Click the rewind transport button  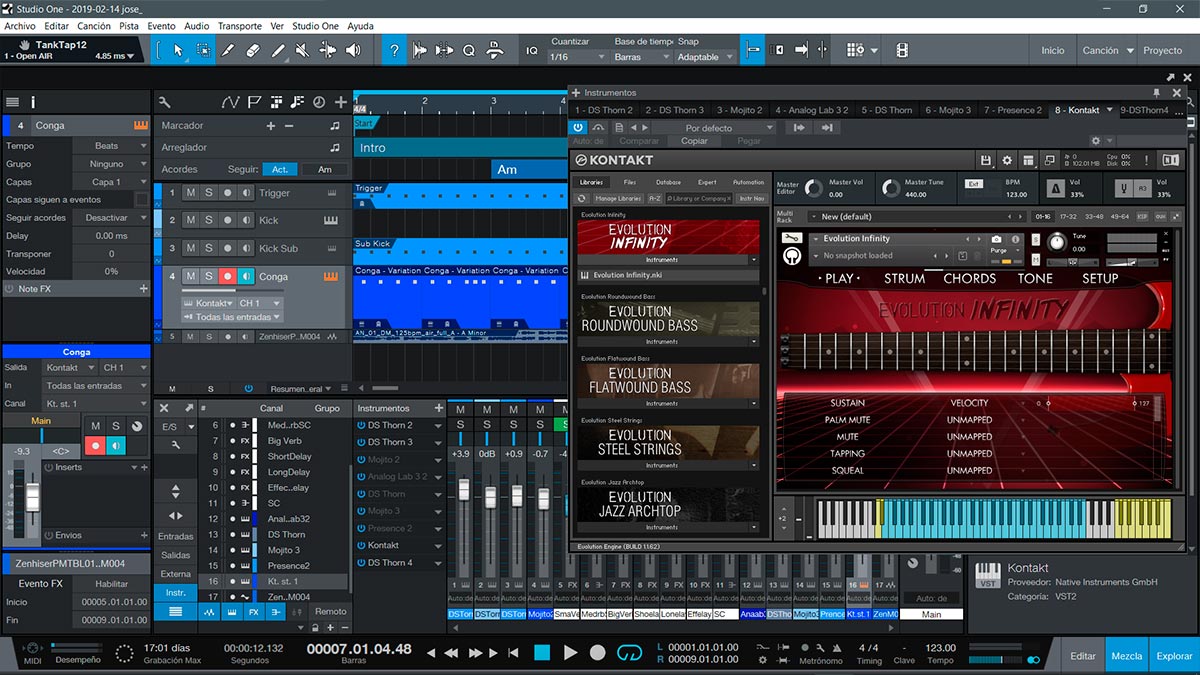[x=452, y=653]
